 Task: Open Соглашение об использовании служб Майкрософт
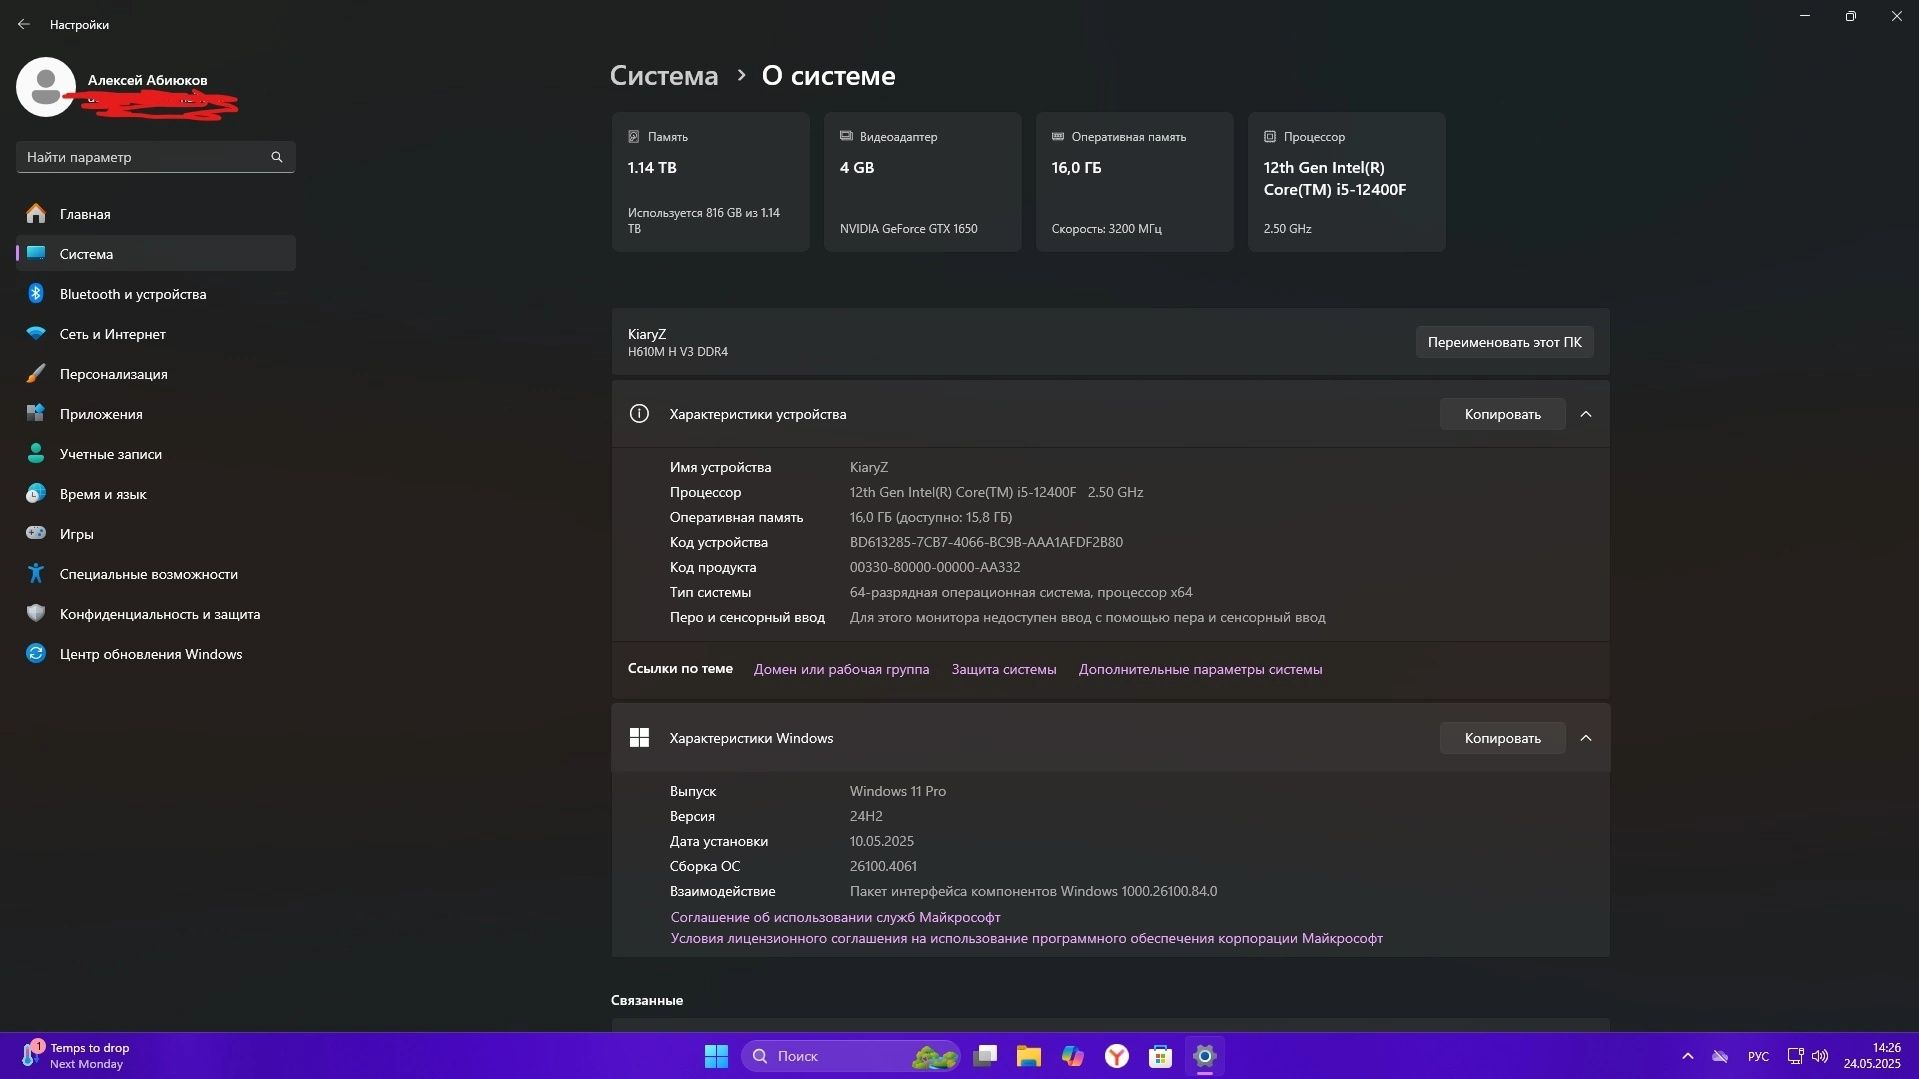pos(835,917)
